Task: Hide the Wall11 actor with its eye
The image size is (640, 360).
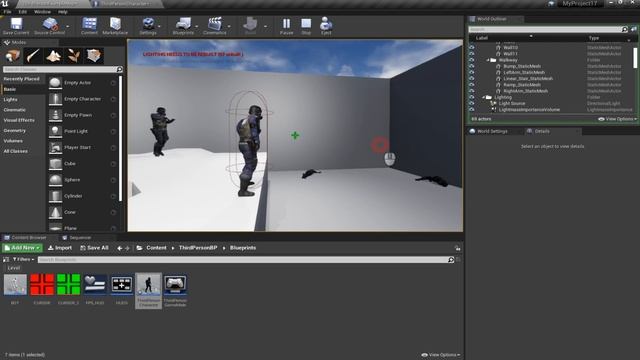Action: coord(472,53)
